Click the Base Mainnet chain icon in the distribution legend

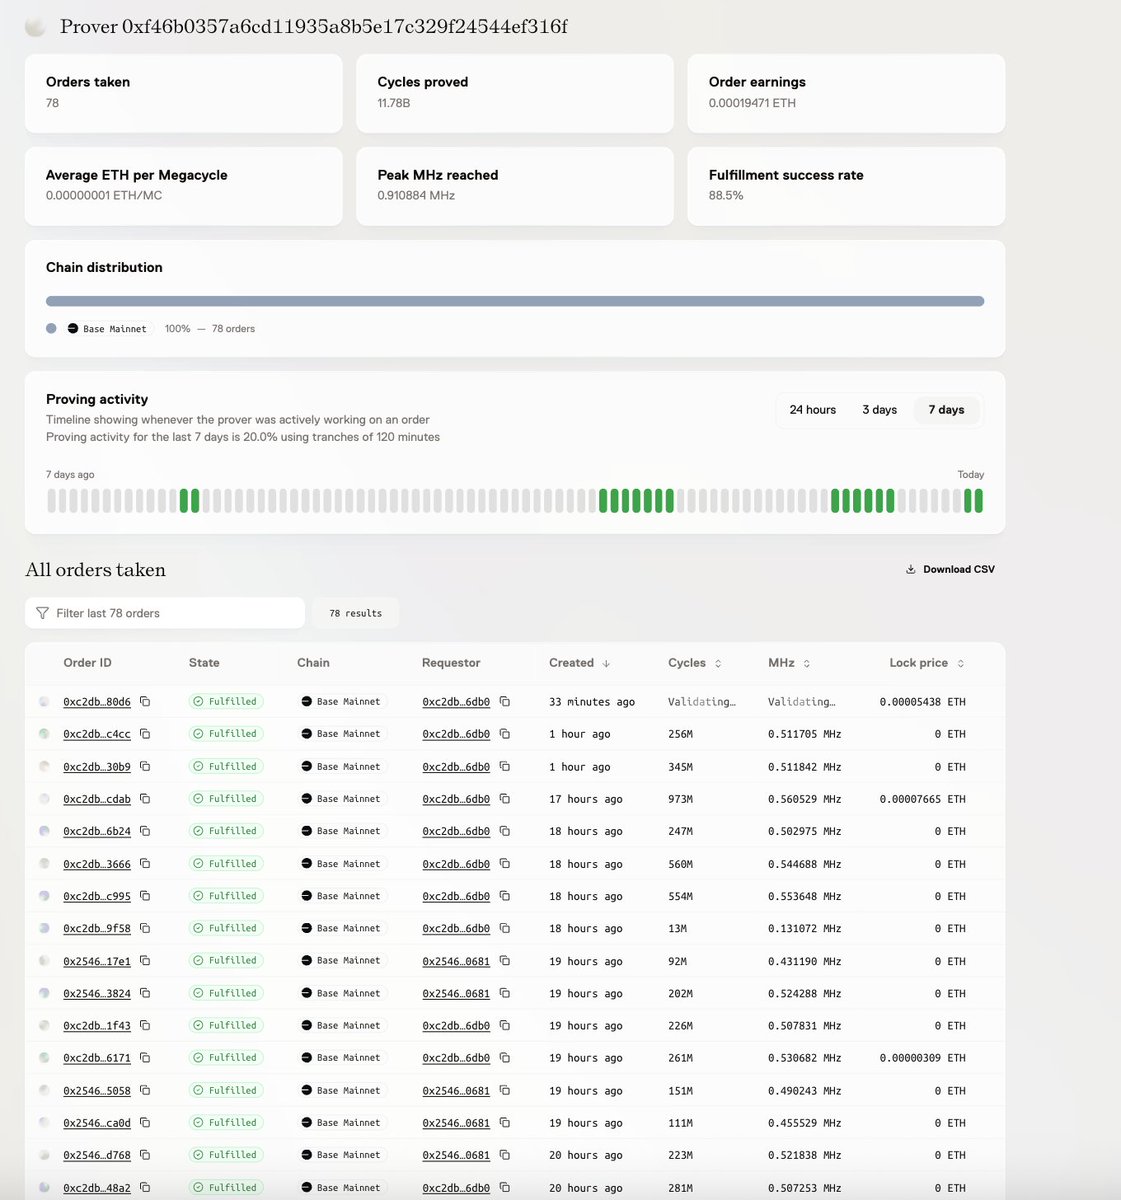[x=73, y=328]
